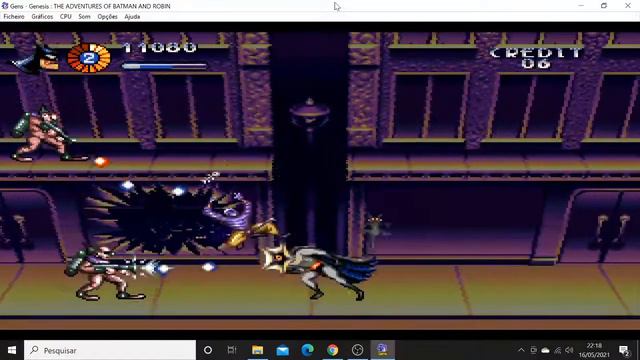Click the orange fireball projectile

[101, 162]
